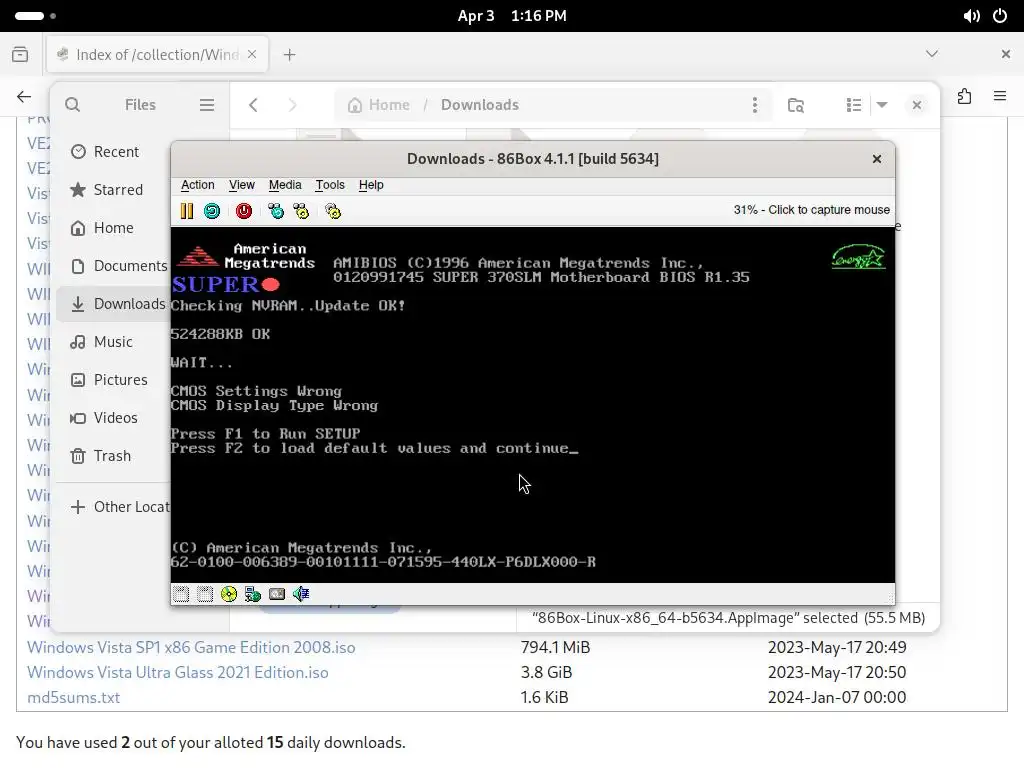The image size is (1024, 768).
Task: Open the Windows Vista Ultra Glass 2021 Edition.iso link
Action: [178, 672]
